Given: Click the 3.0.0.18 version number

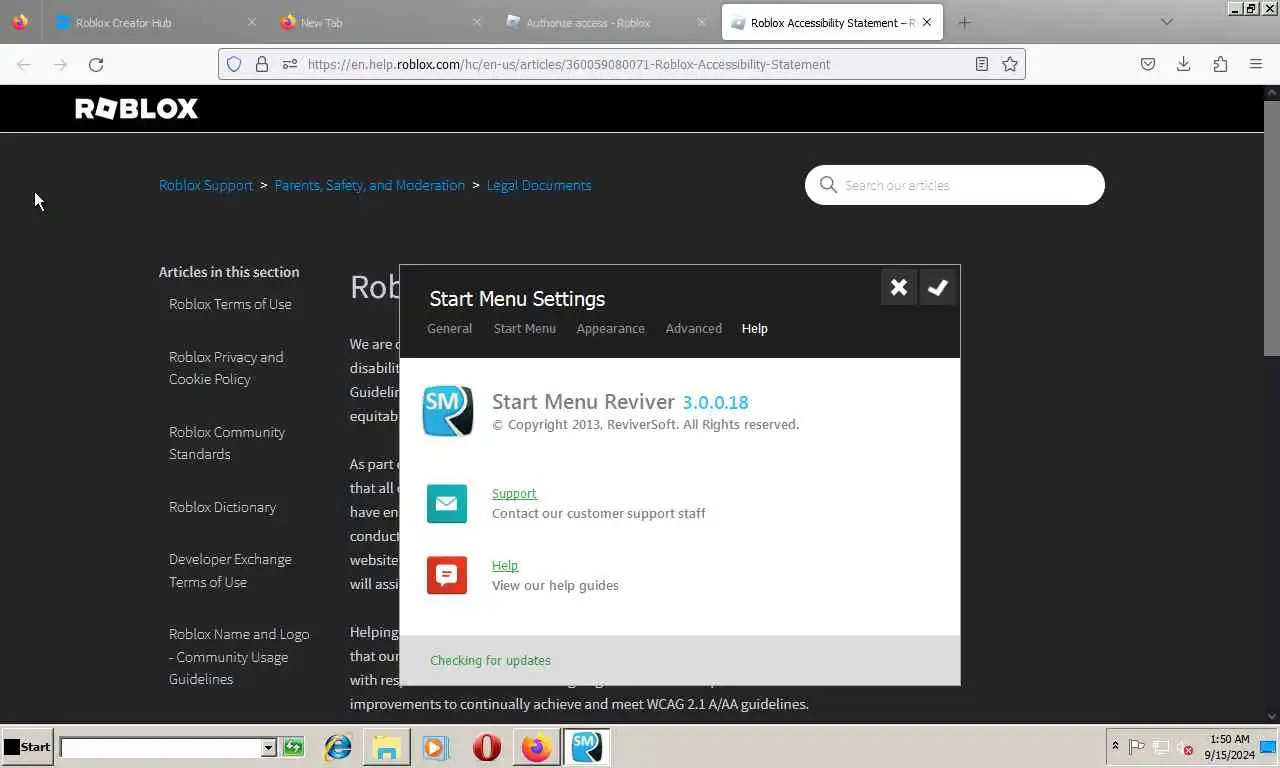Looking at the screenshot, I should click(x=715, y=402).
